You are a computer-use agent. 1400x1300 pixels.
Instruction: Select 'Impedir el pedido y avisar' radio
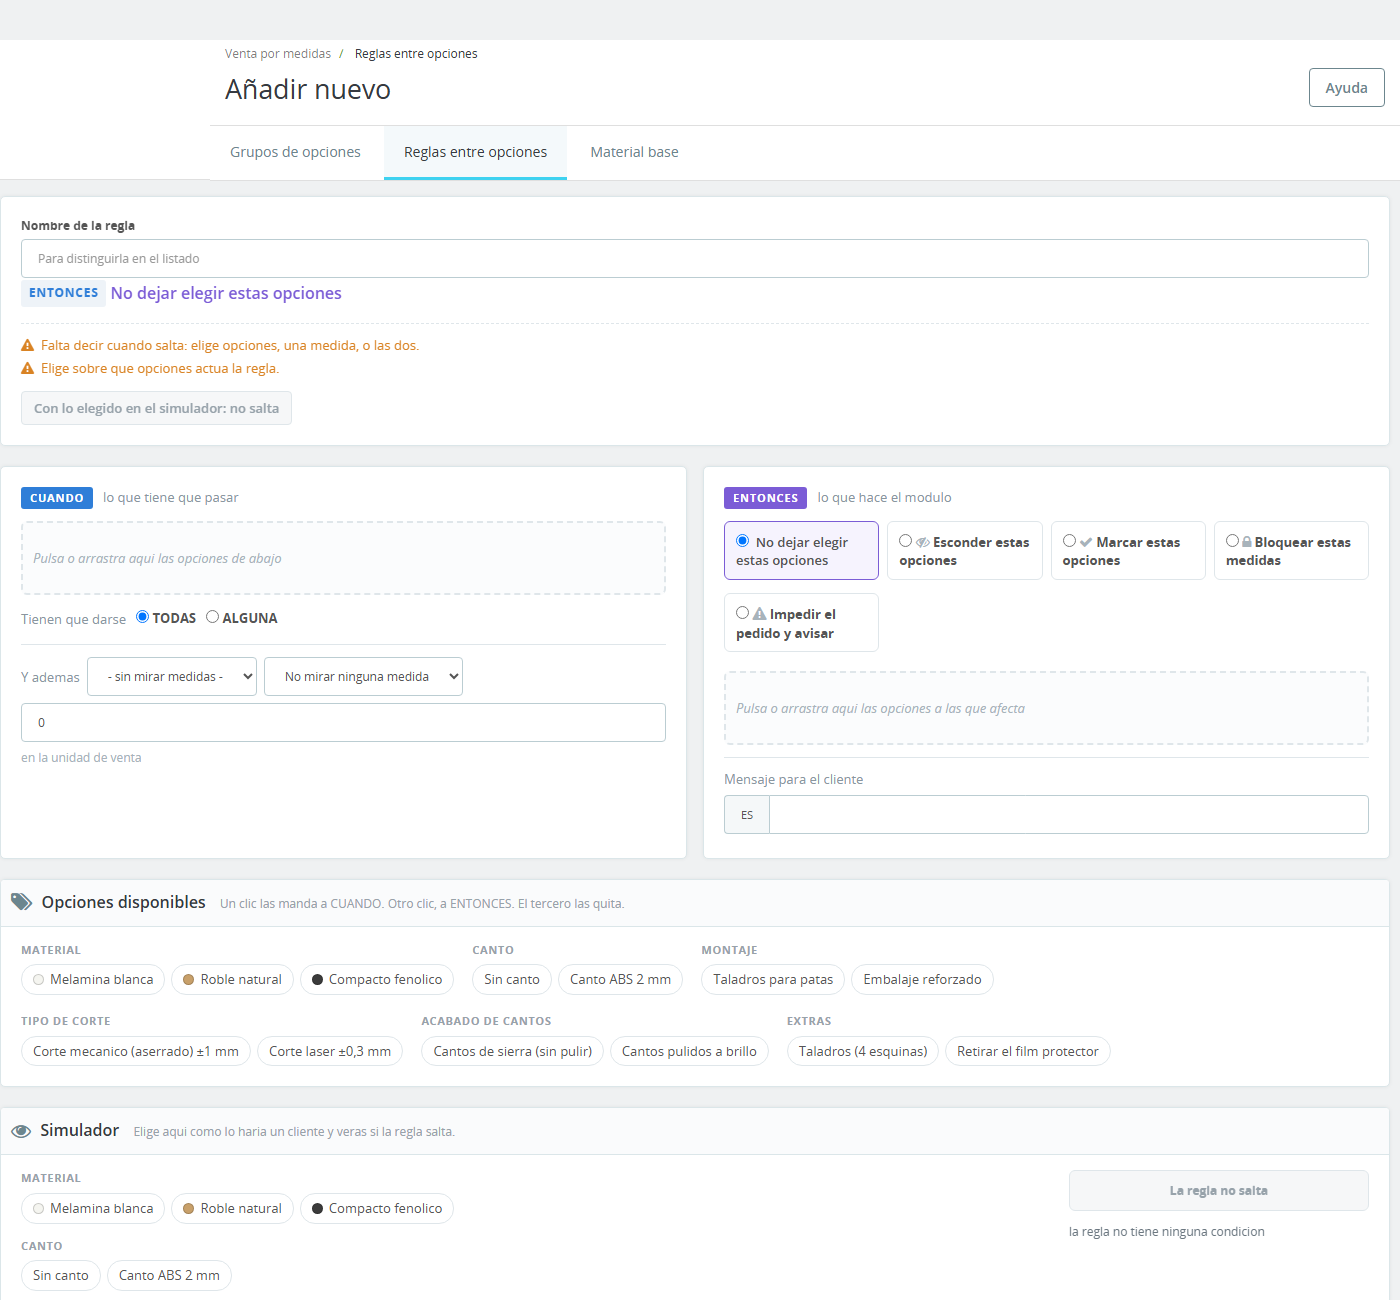click(x=743, y=613)
